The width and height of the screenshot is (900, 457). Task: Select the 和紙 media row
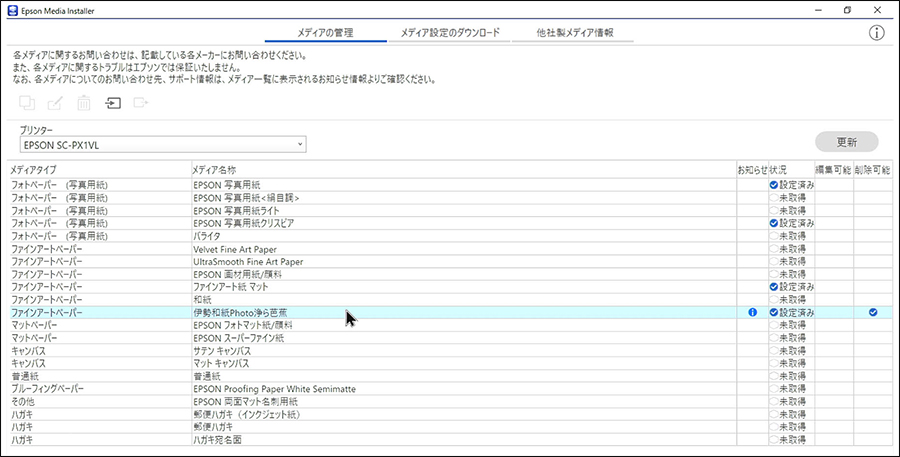pyautogui.click(x=450, y=300)
